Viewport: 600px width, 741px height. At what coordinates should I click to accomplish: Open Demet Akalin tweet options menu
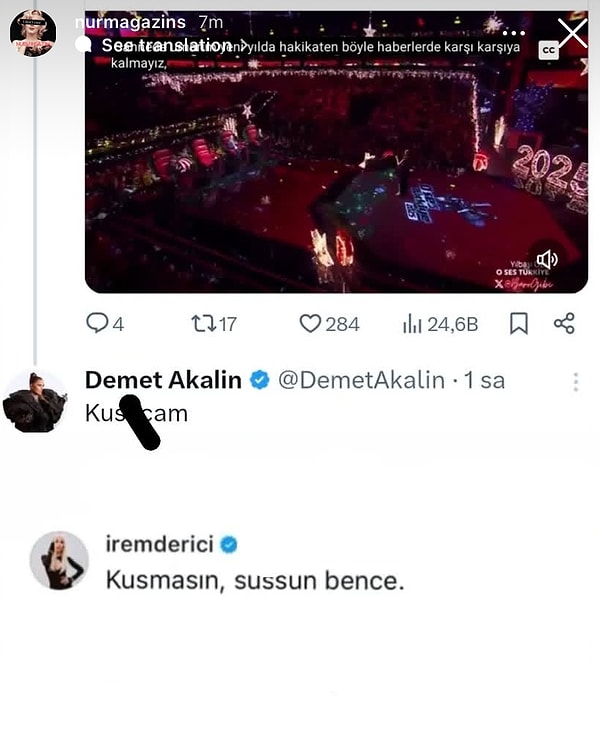(x=576, y=382)
